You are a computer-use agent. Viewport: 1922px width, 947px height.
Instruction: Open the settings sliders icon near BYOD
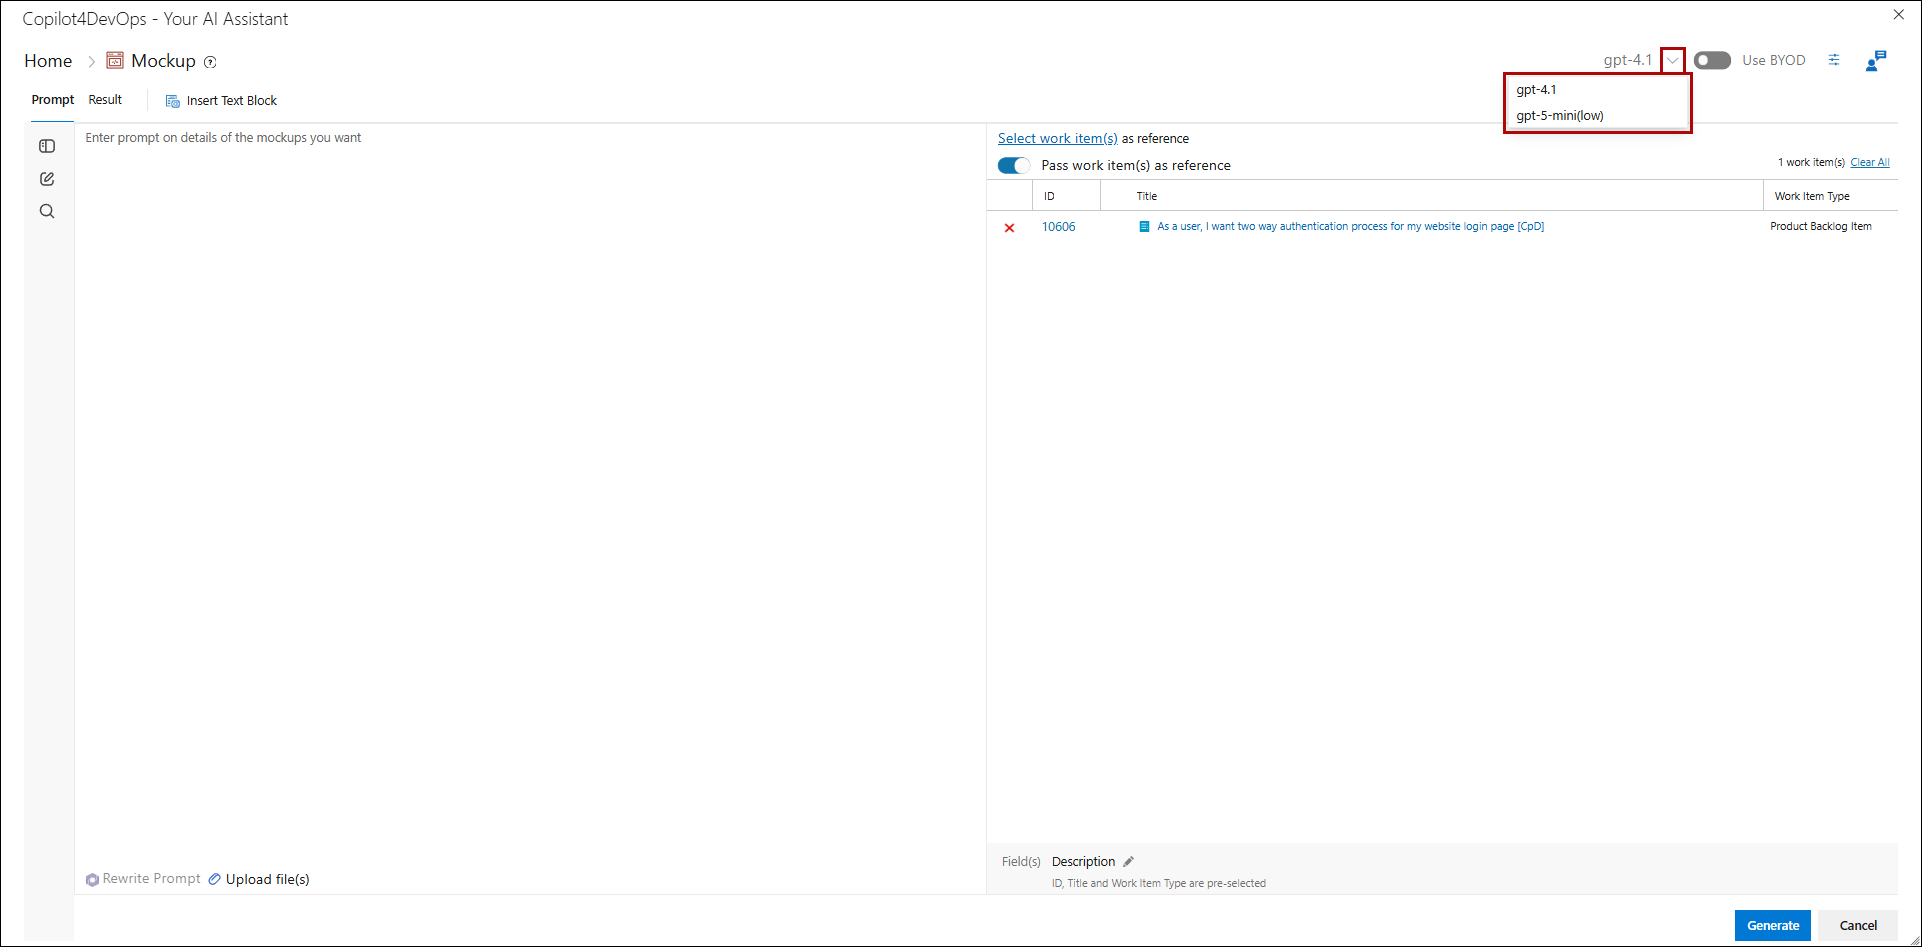coord(1834,60)
